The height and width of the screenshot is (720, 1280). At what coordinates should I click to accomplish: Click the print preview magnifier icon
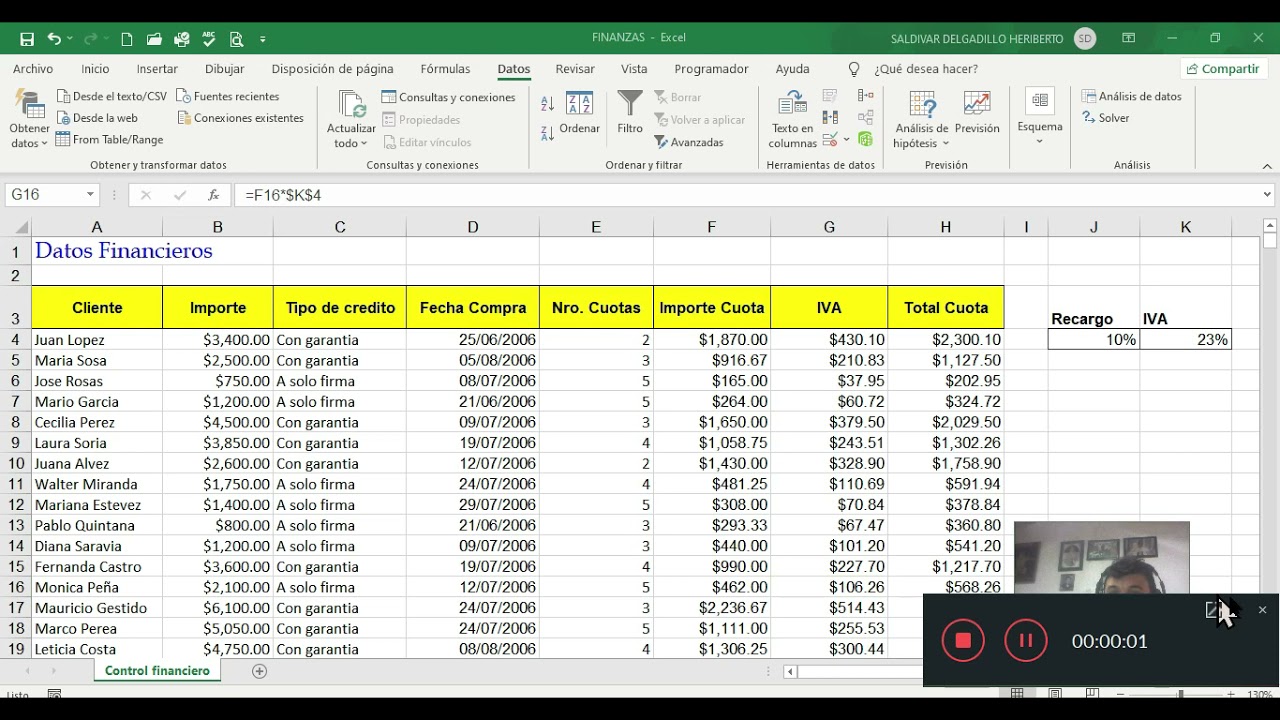point(237,39)
